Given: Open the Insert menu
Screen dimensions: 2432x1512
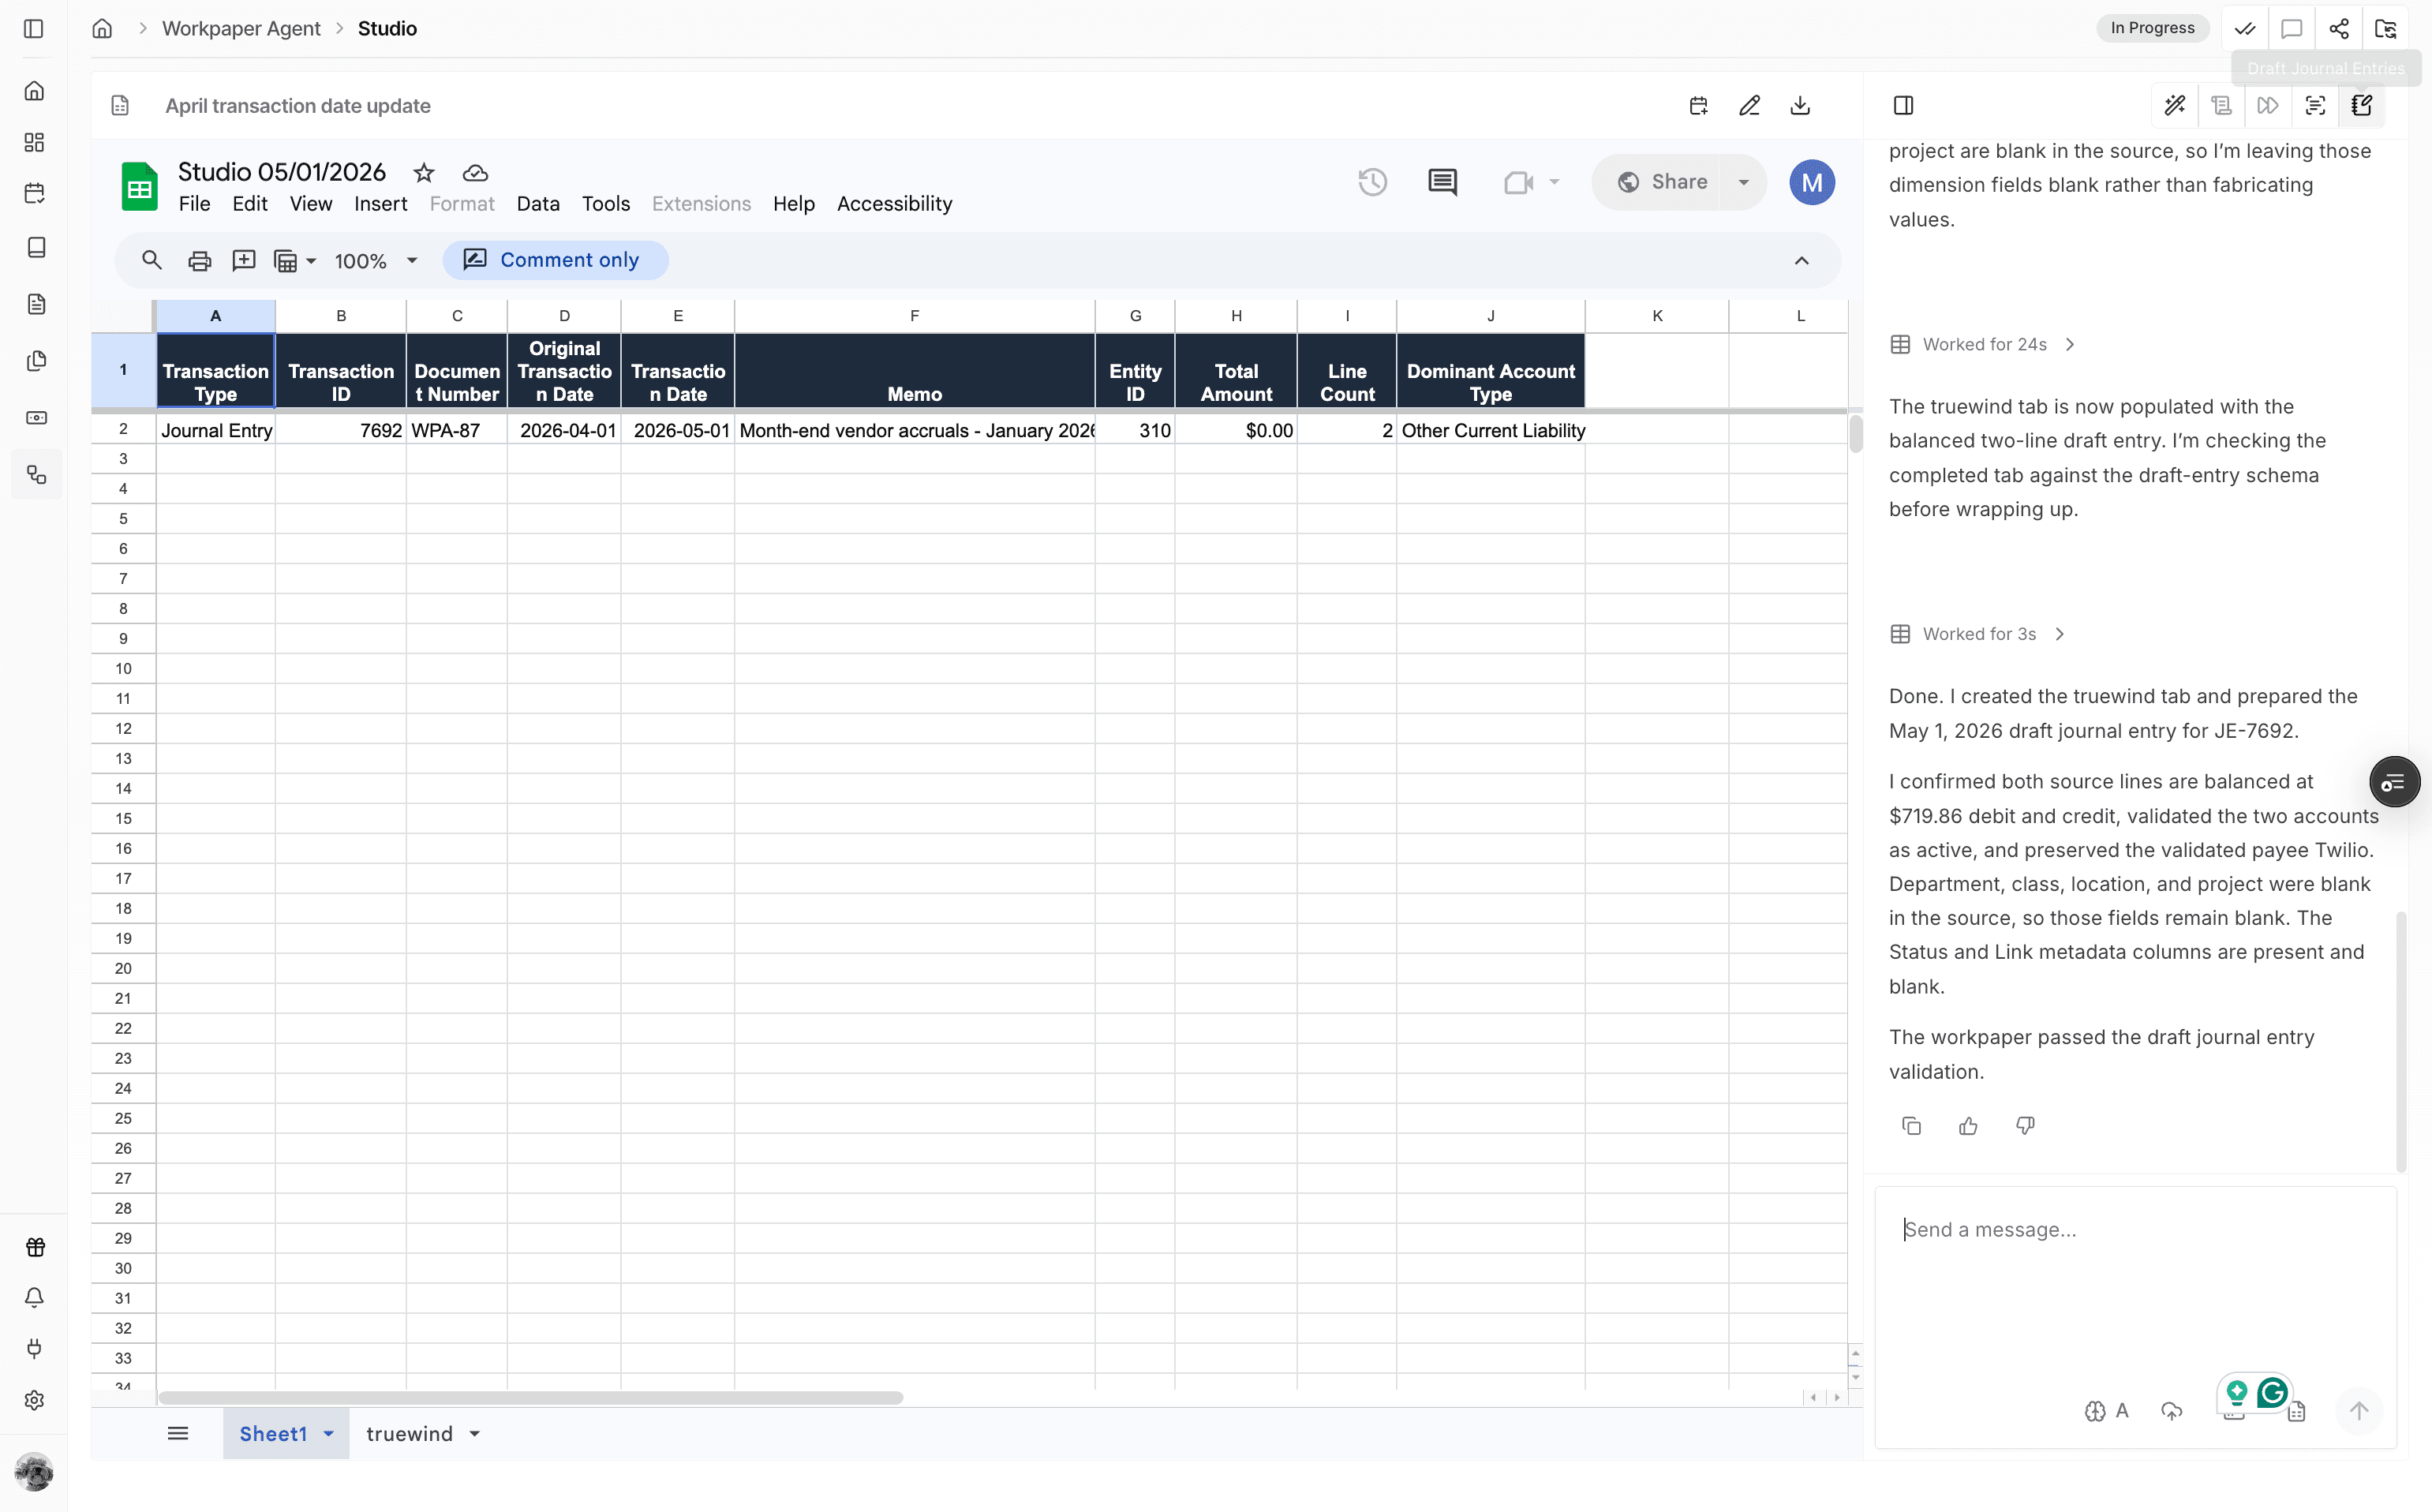Looking at the screenshot, I should click(380, 204).
